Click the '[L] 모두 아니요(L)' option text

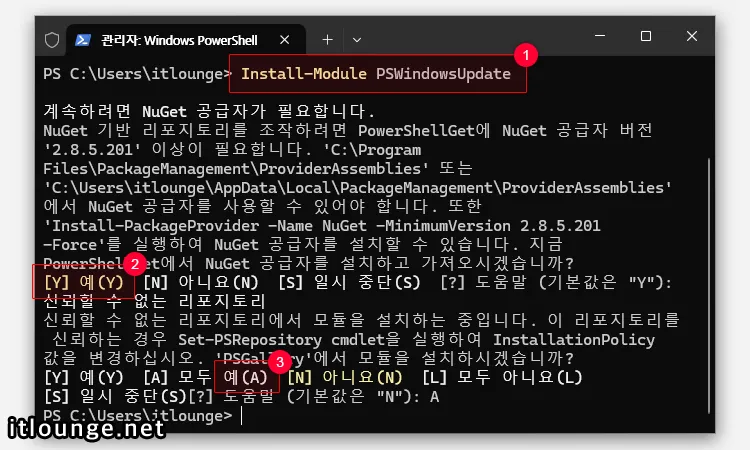point(502,377)
